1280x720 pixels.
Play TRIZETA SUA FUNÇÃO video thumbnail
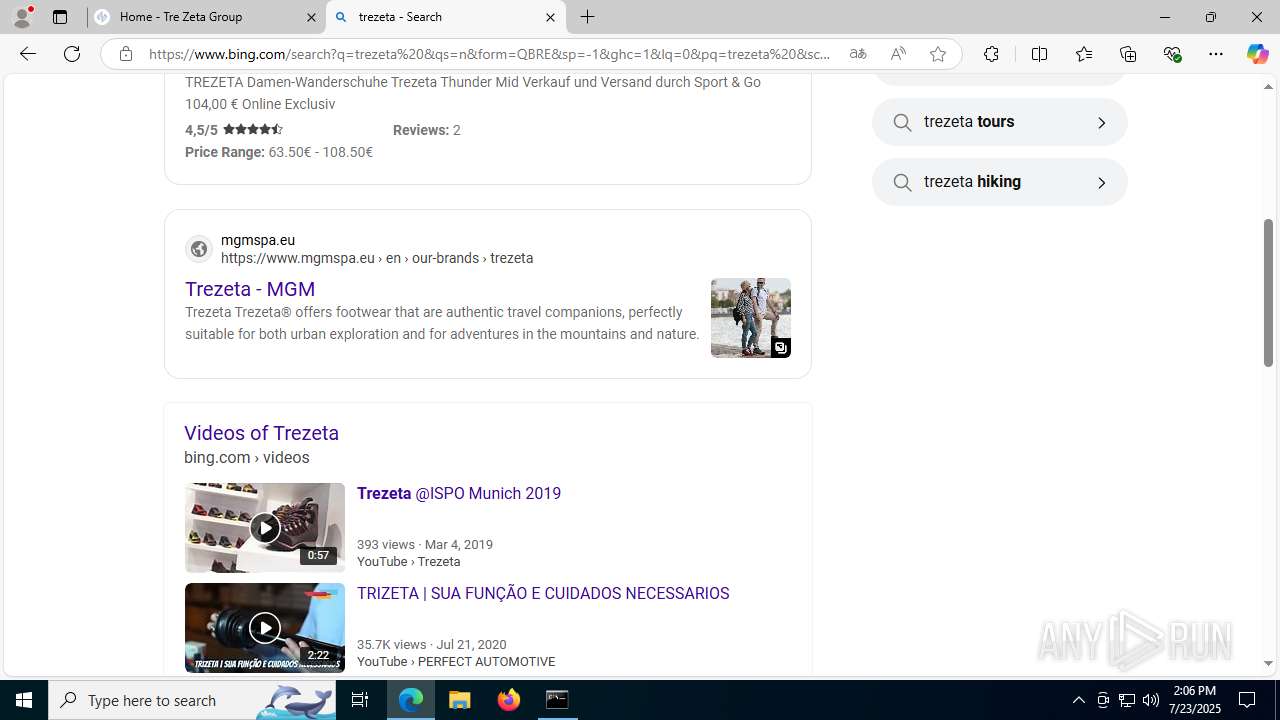click(265, 628)
